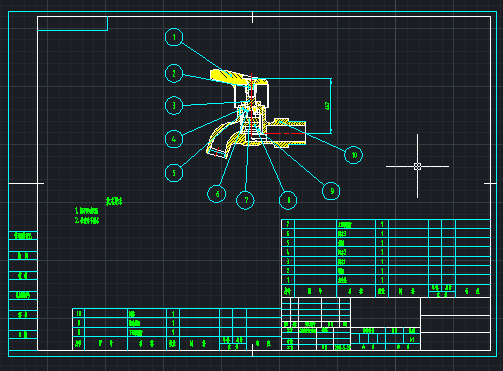503x371 pixels.
Task: Click the faucet spout outlet opening
Action: [217, 153]
